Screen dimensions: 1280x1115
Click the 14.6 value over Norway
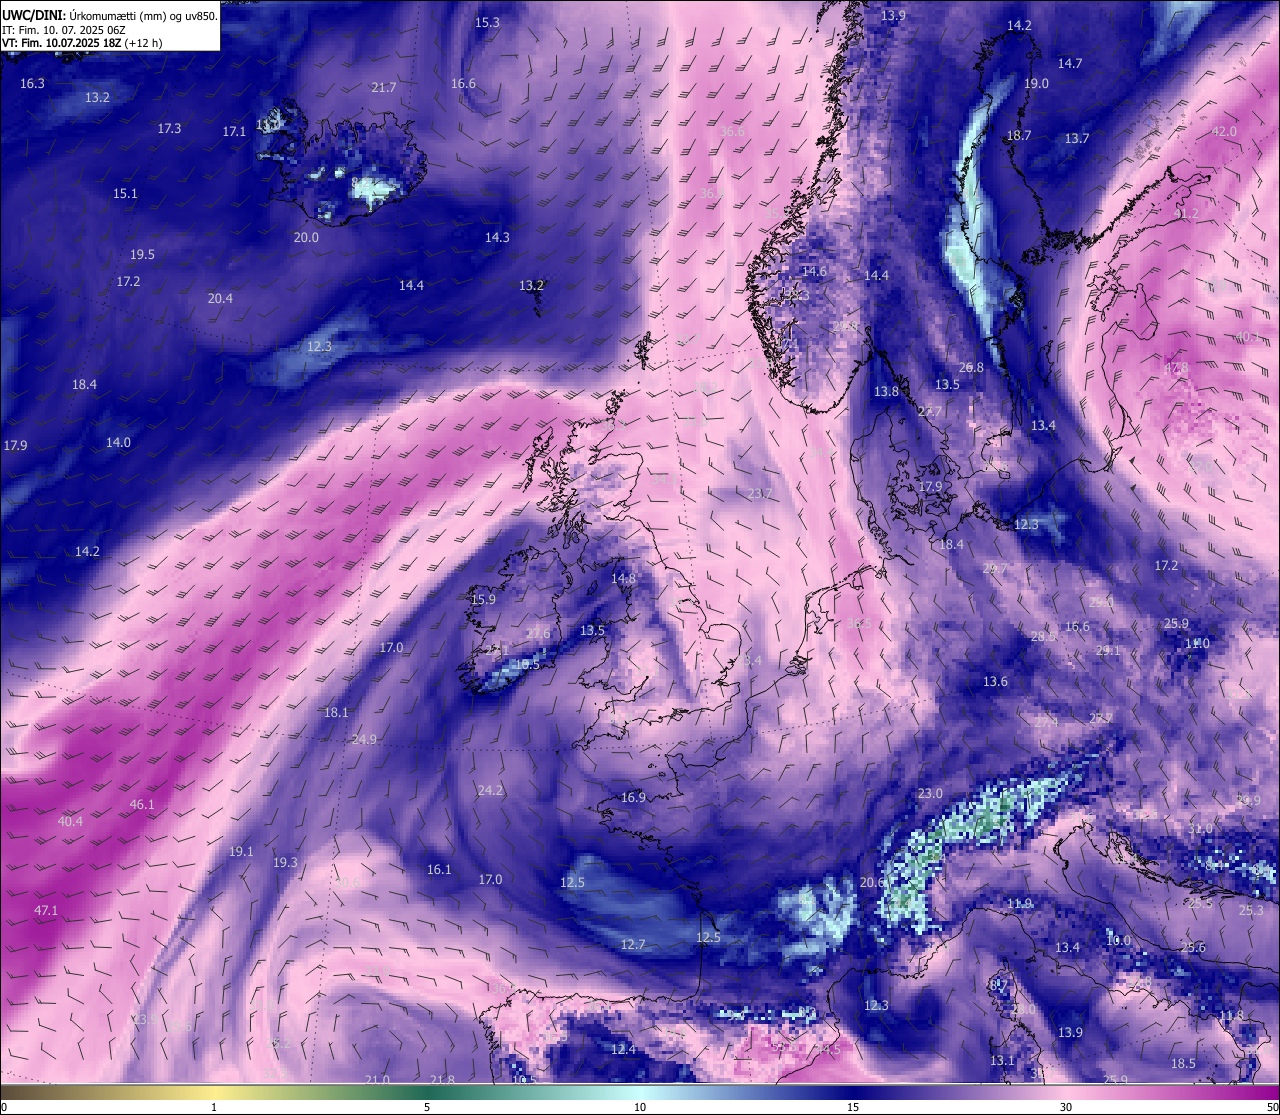[814, 272]
